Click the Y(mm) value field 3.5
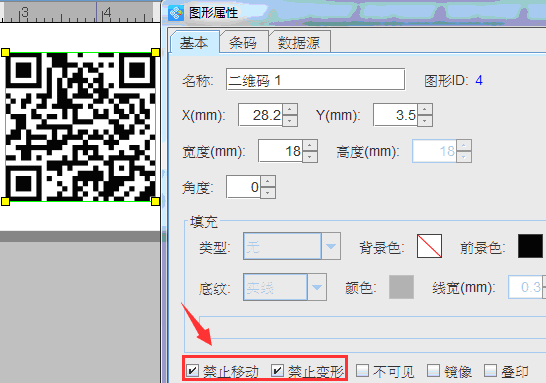 tap(395, 115)
